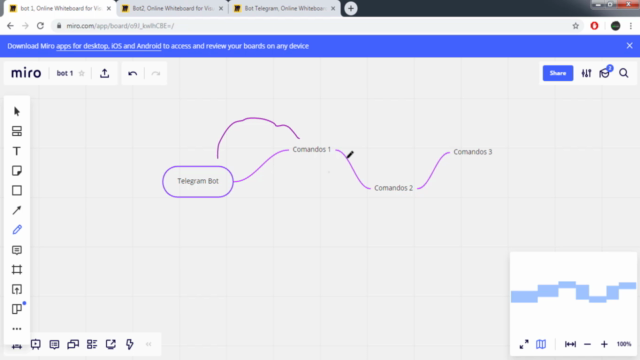Open board search magnifier

coord(624,73)
